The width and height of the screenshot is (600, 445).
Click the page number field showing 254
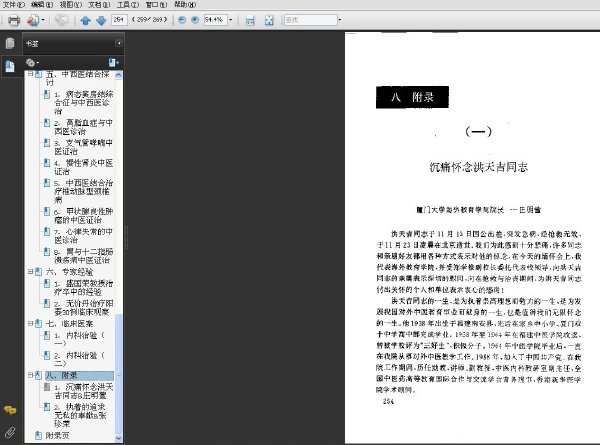pos(119,20)
